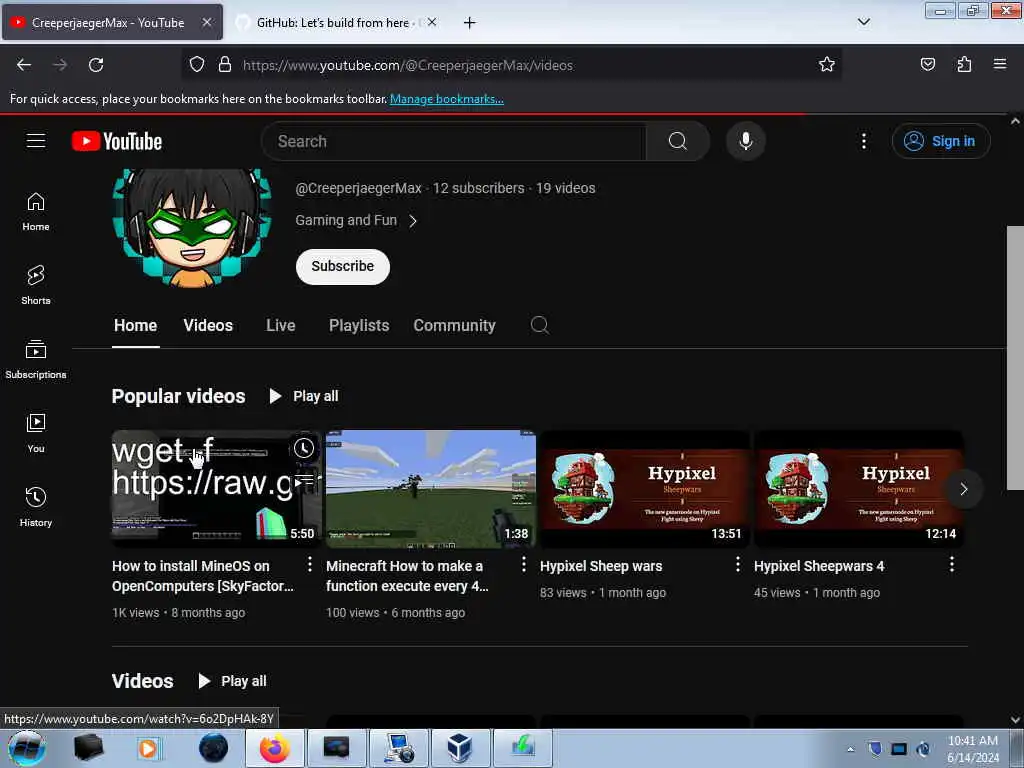Open options for Hypixel Sheepwars 4
The image size is (1024, 768).
click(952, 564)
